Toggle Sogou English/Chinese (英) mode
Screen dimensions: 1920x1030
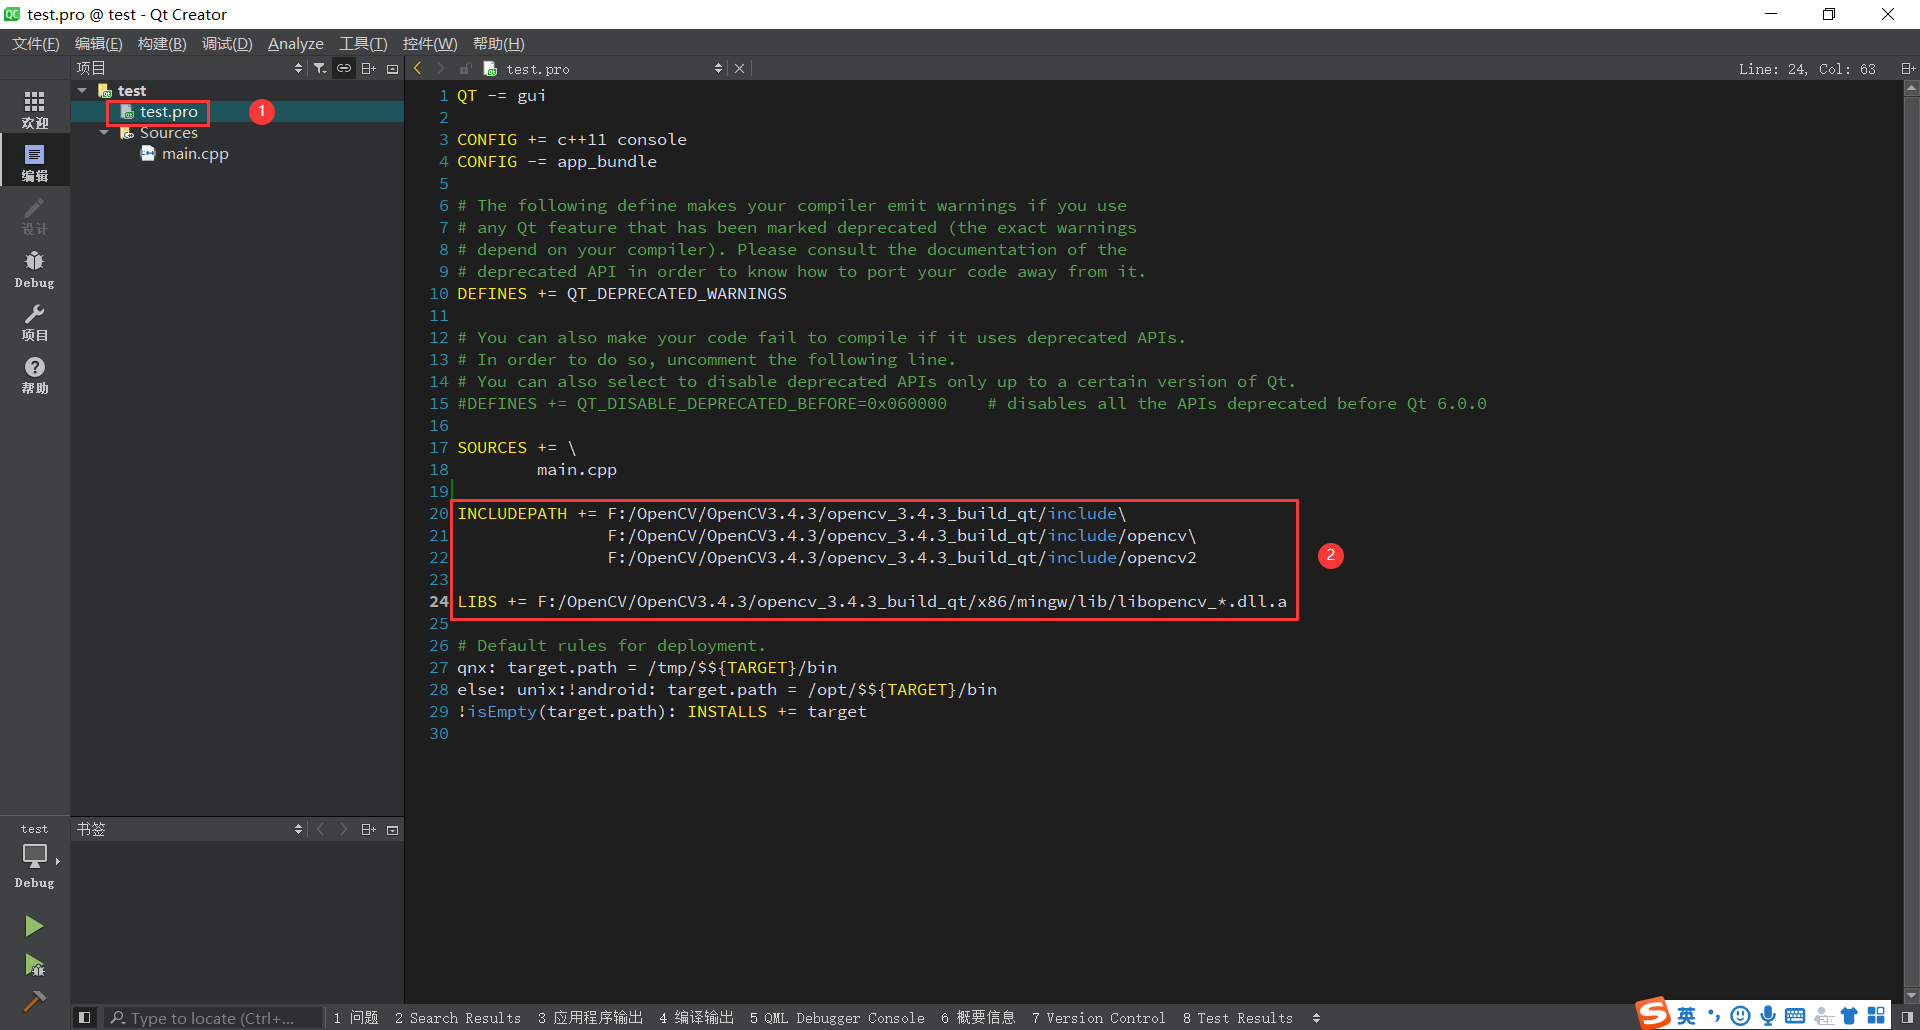tap(1686, 1016)
